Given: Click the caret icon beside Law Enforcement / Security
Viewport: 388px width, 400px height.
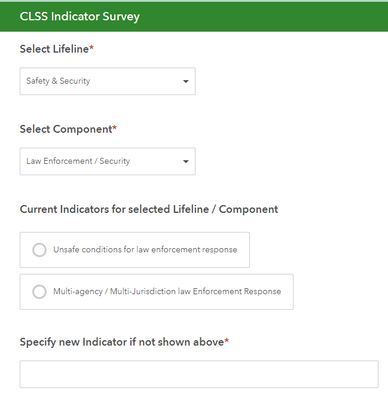Looking at the screenshot, I should pyautogui.click(x=186, y=161).
